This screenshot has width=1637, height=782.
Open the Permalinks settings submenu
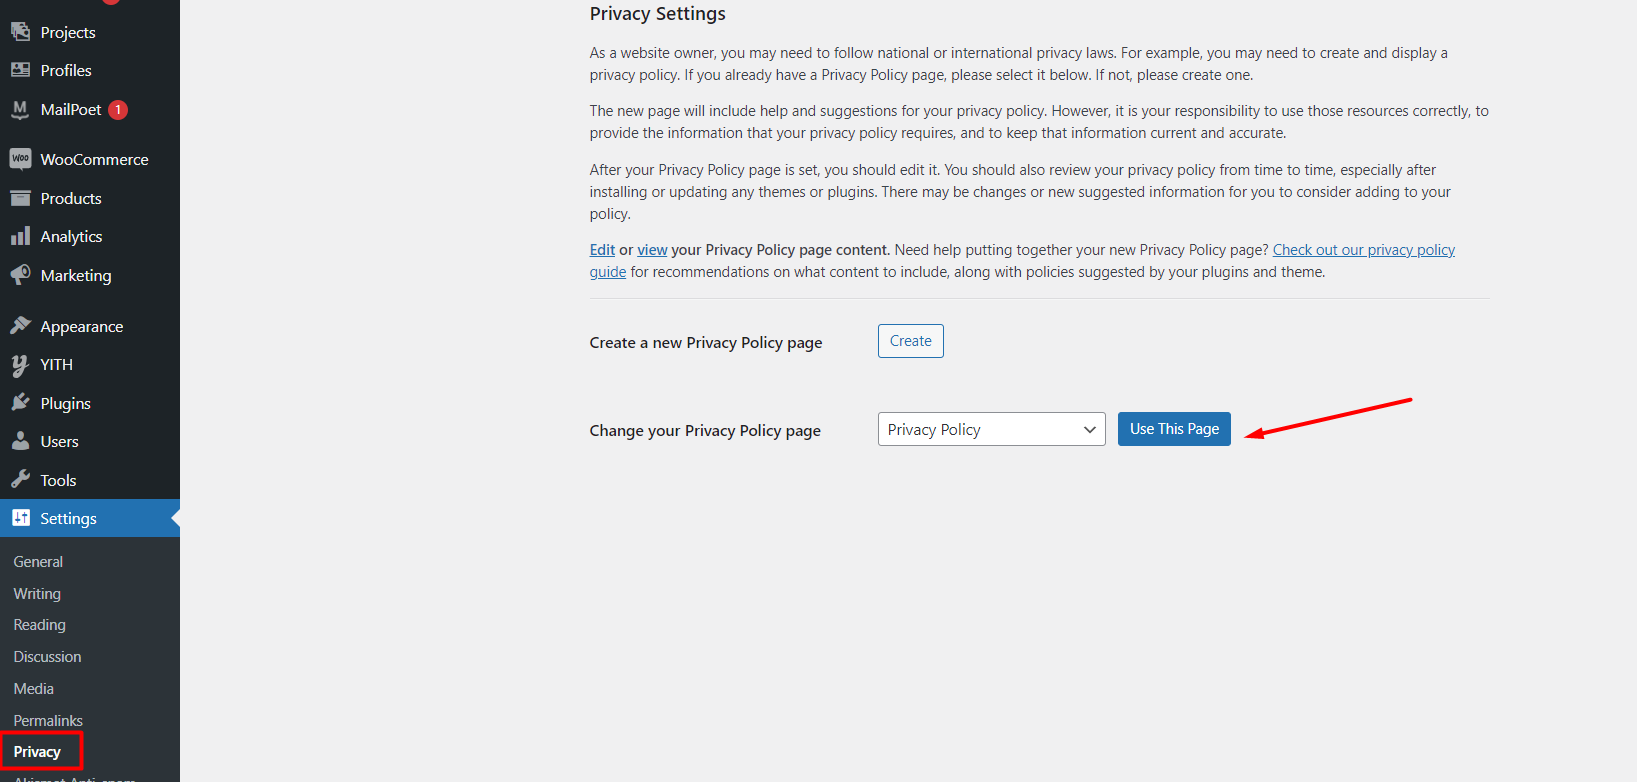click(x=48, y=721)
